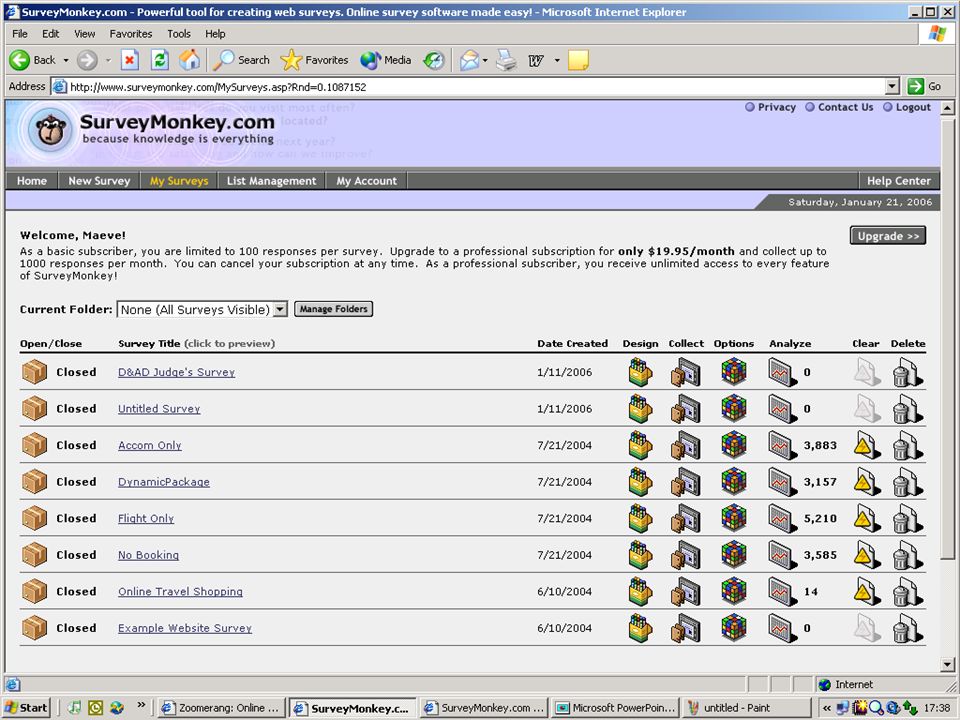This screenshot has width=960, height=720.
Task: Click response count 3,883 for Accom Only
Action: tap(820, 445)
